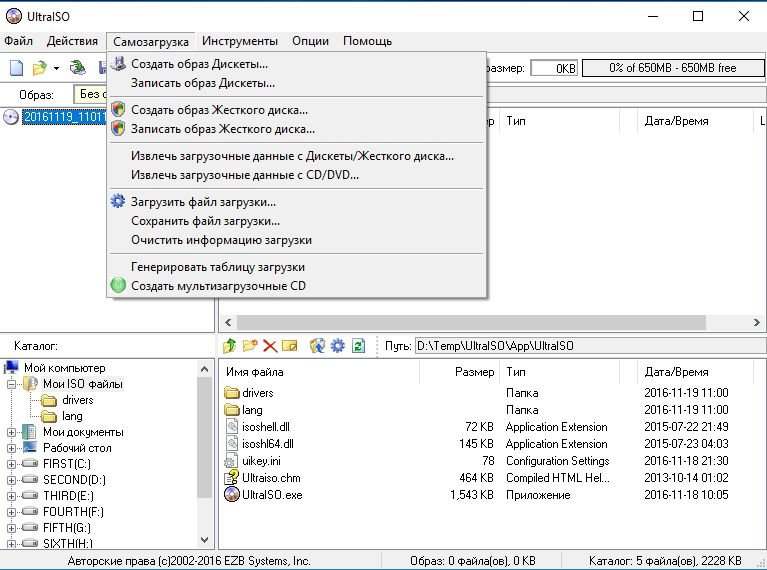Select UltraISO.exe in the file list
This screenshot has width=767, height=570.
click(x=272, y=495)
